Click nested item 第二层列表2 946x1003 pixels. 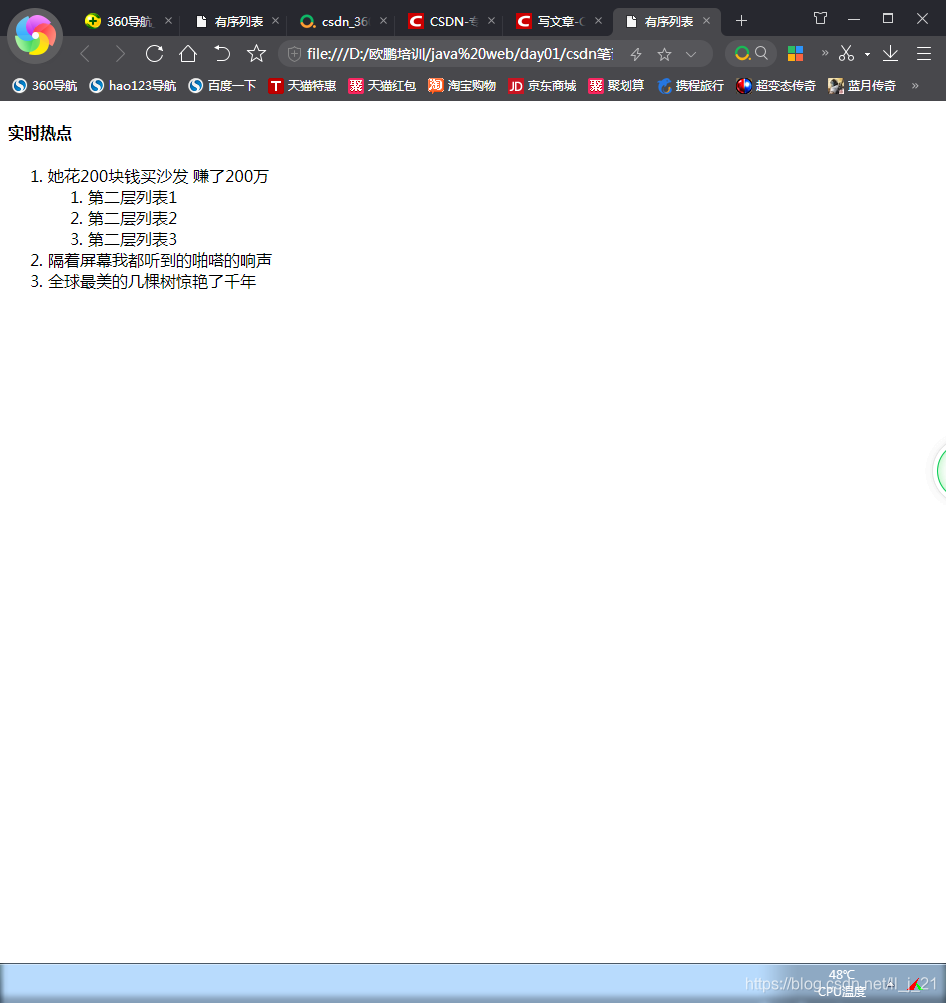[132, 218]
